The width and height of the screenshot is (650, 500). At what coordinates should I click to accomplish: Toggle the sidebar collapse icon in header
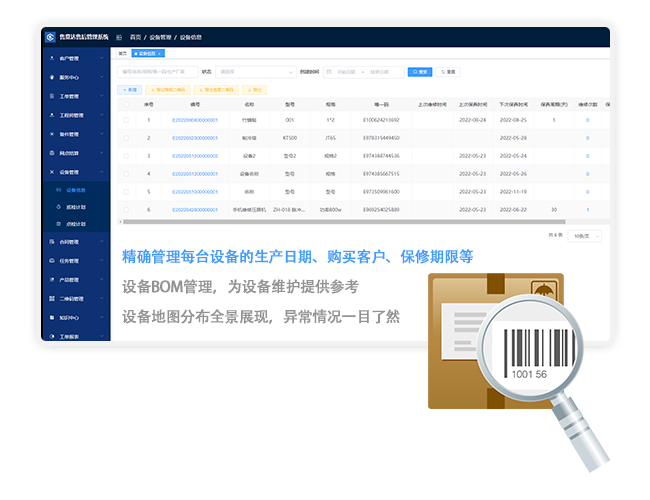coord(120,36)
